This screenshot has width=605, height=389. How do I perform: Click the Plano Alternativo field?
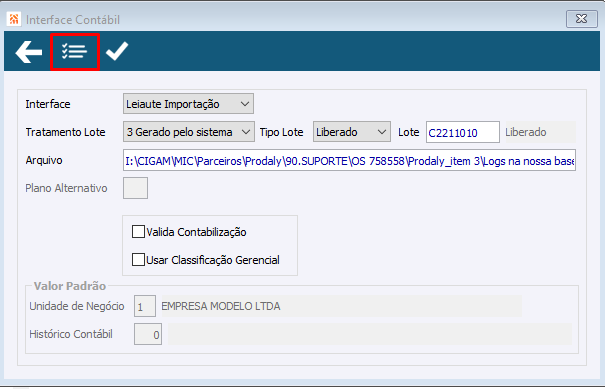[x=135, y=188]
